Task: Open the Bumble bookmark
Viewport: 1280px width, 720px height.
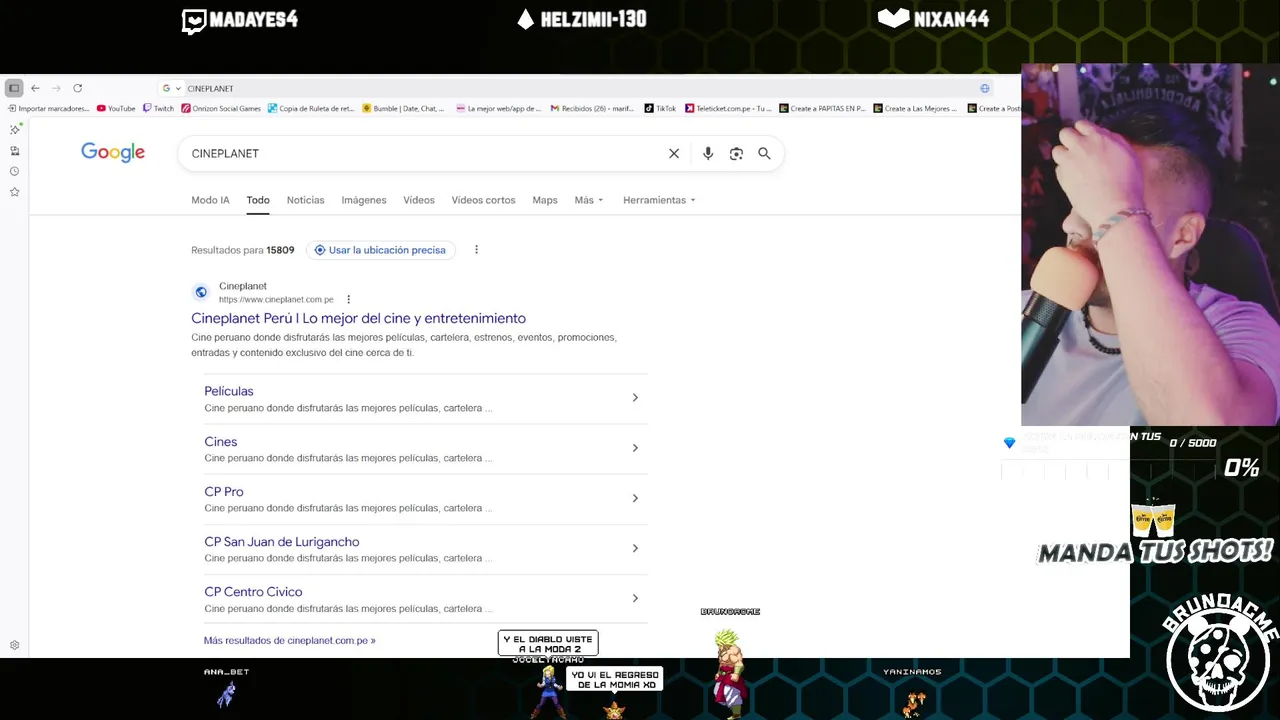Action: tap(403, 108)
